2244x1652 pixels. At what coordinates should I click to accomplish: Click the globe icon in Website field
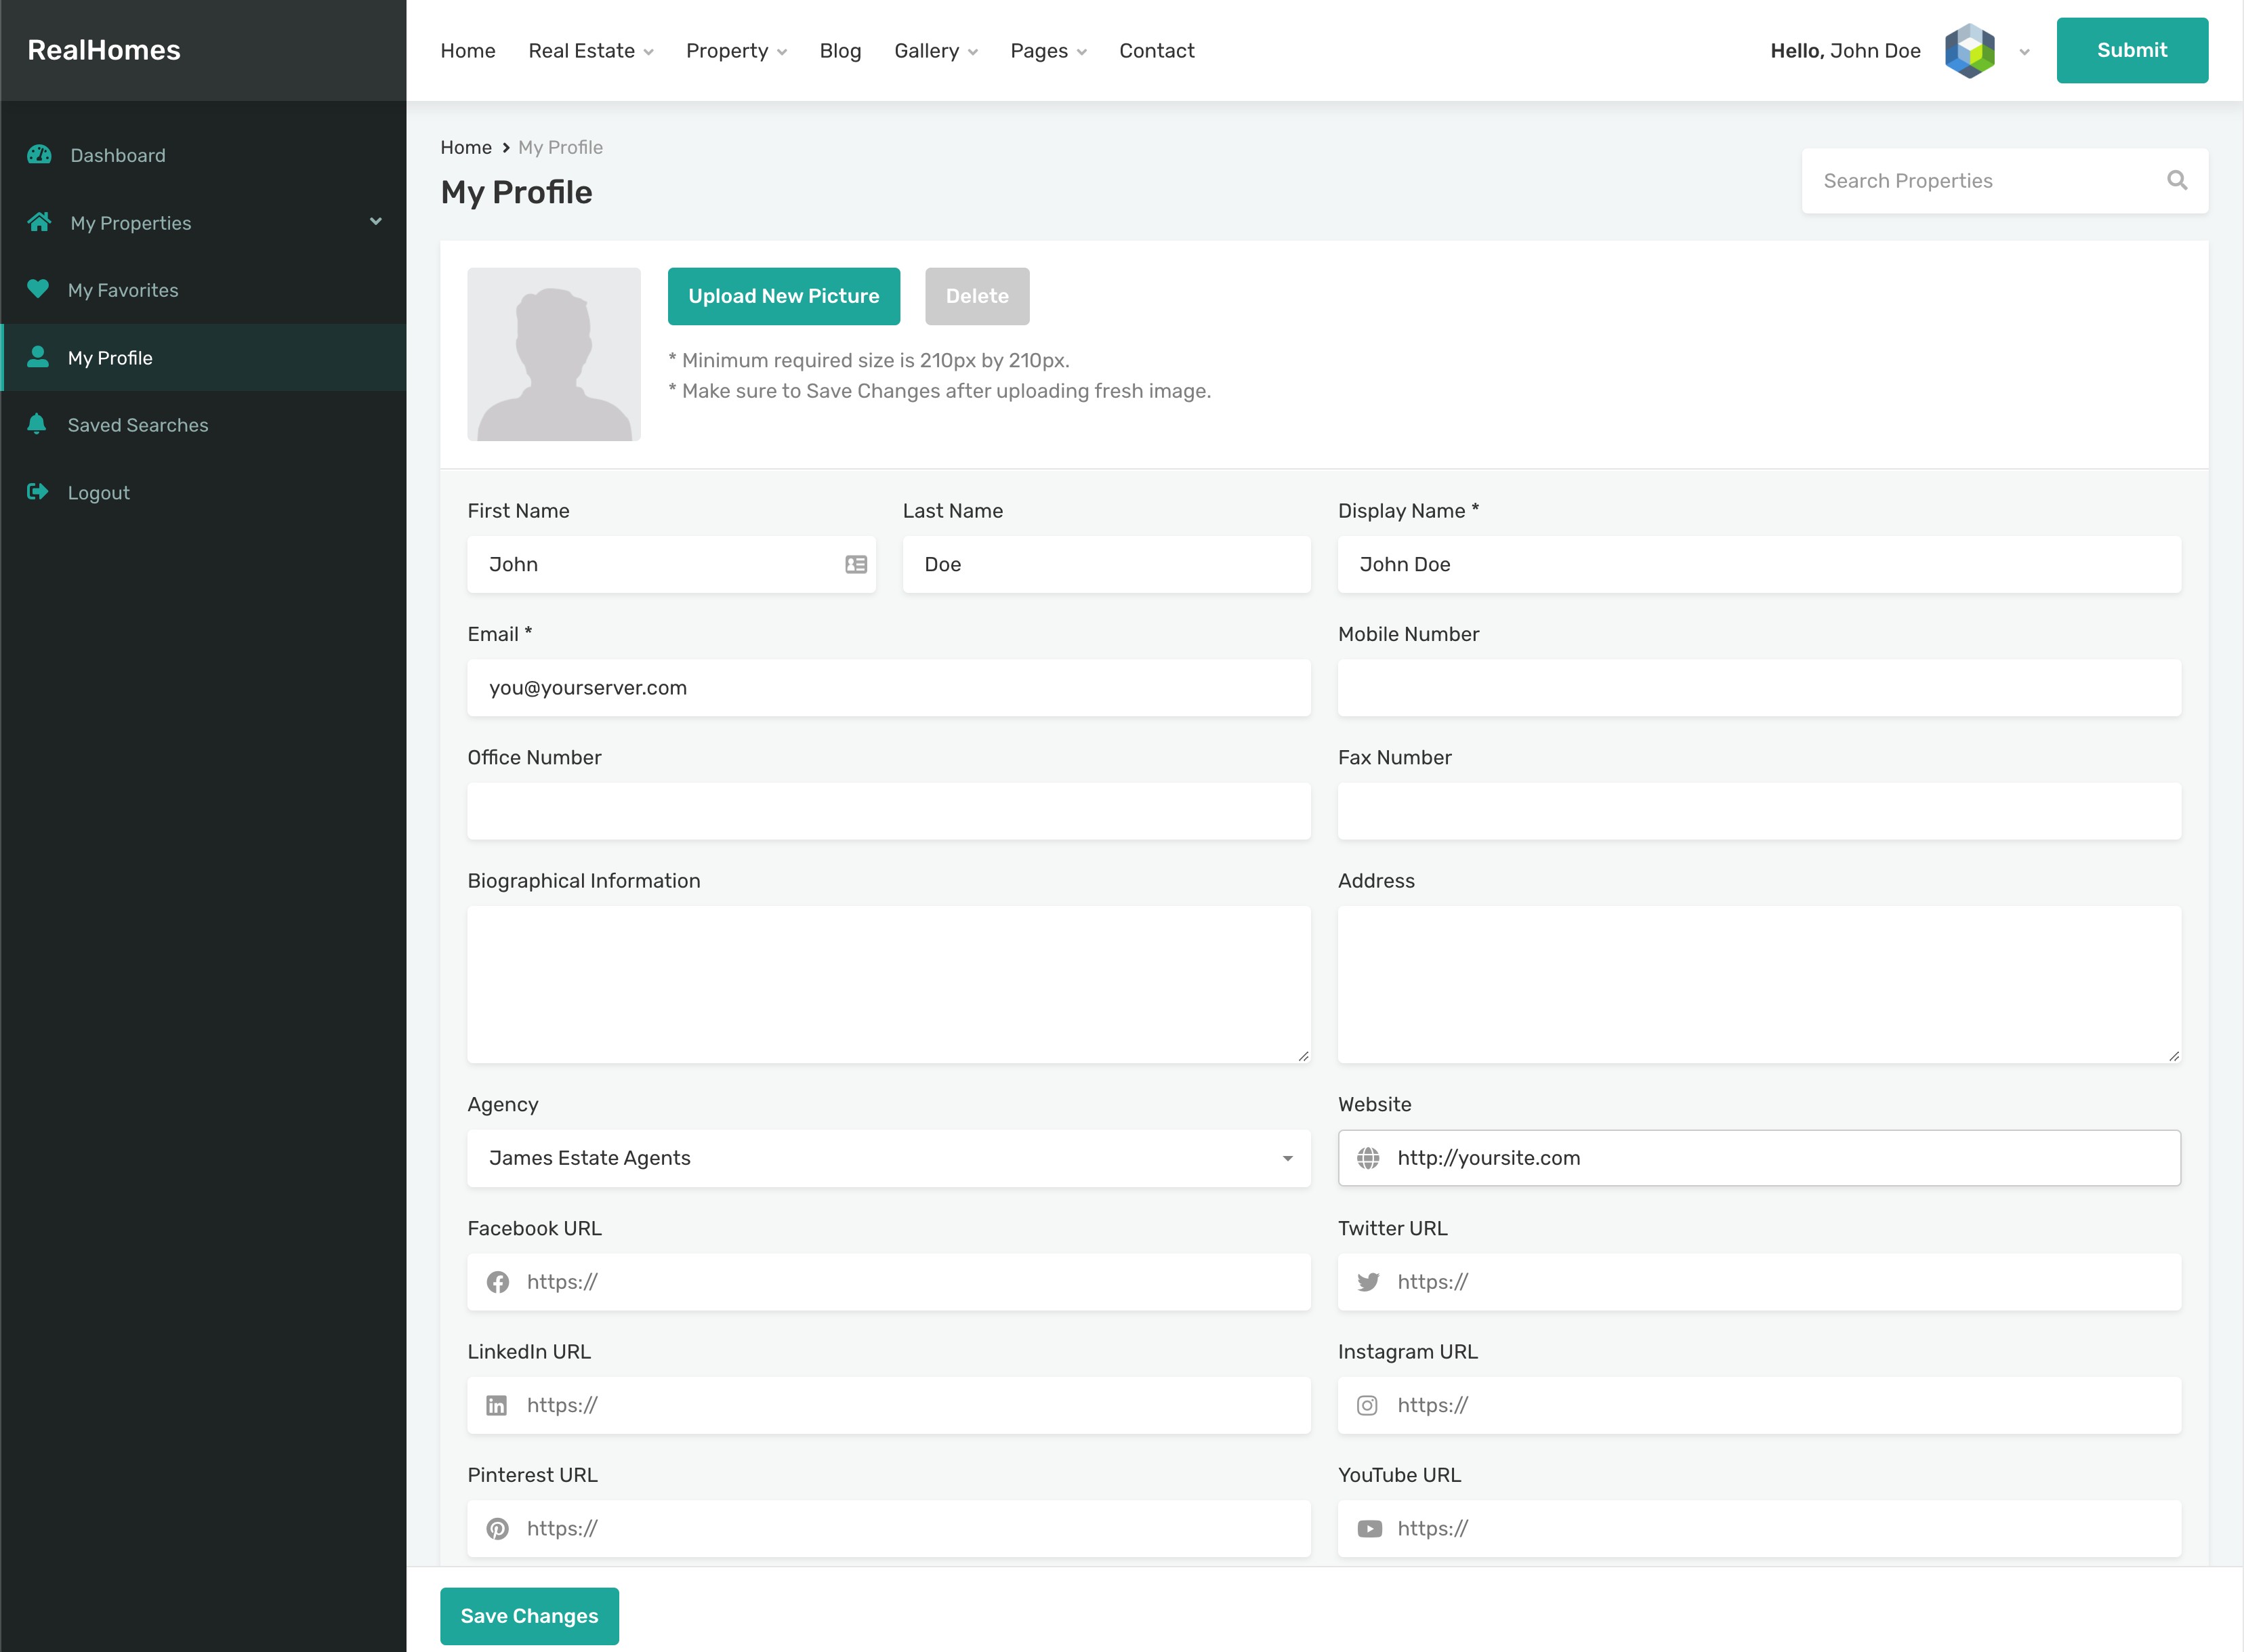click(x=1368, y=1158)
